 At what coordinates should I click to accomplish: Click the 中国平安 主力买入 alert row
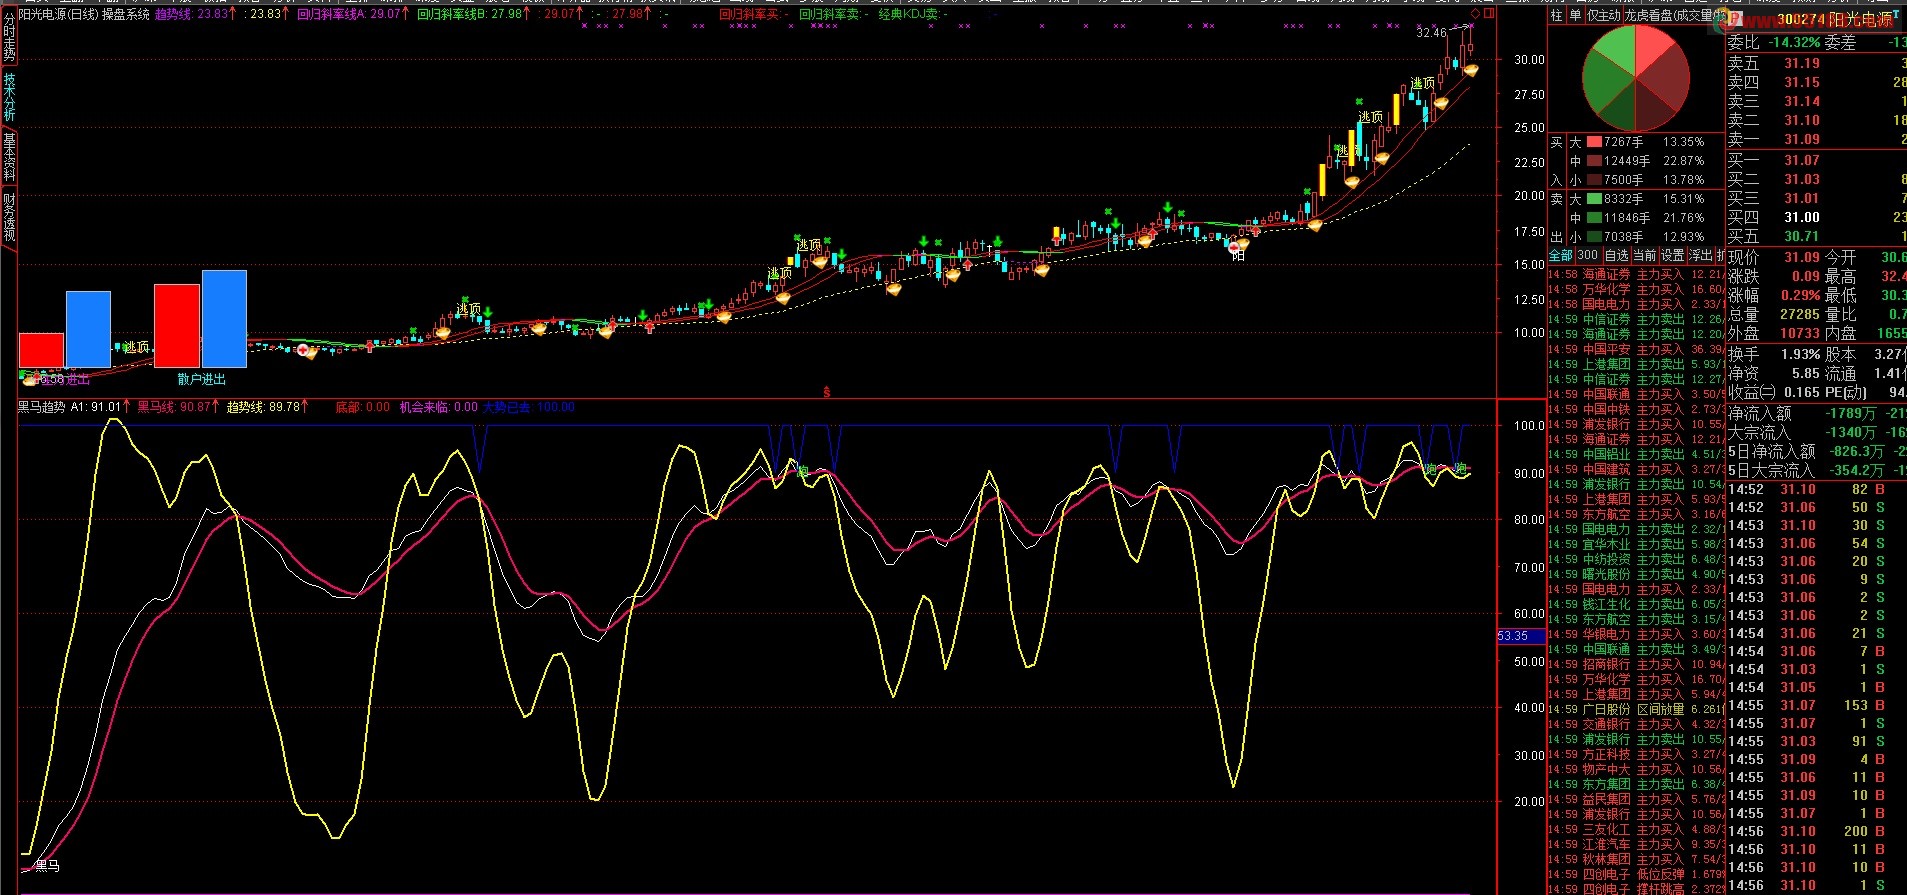tap(1637, 349)
